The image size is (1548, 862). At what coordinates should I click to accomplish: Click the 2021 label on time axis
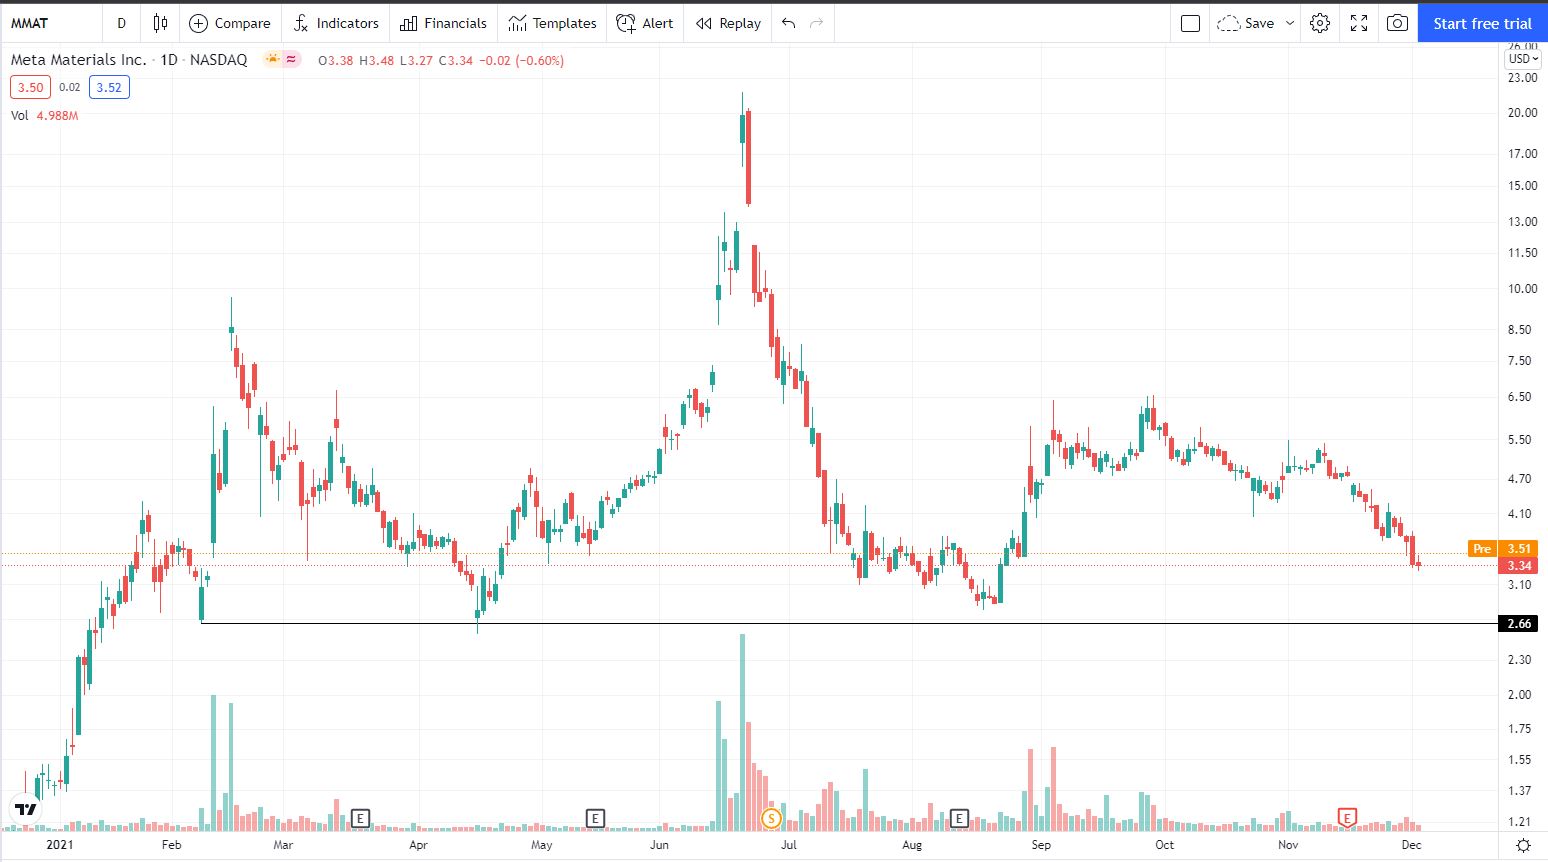60,845
